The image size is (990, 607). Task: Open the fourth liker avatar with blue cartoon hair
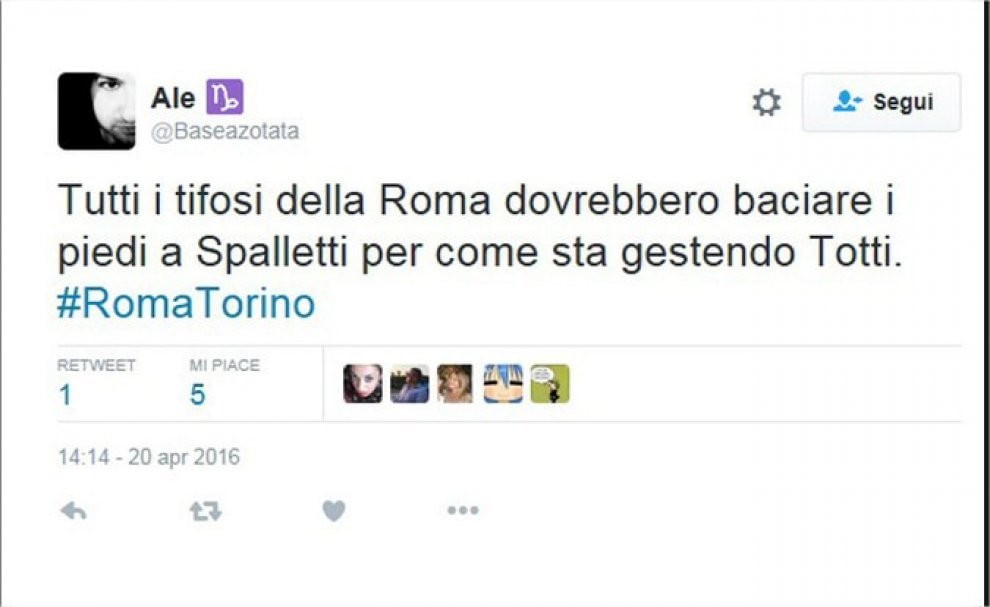pos(503,383)
